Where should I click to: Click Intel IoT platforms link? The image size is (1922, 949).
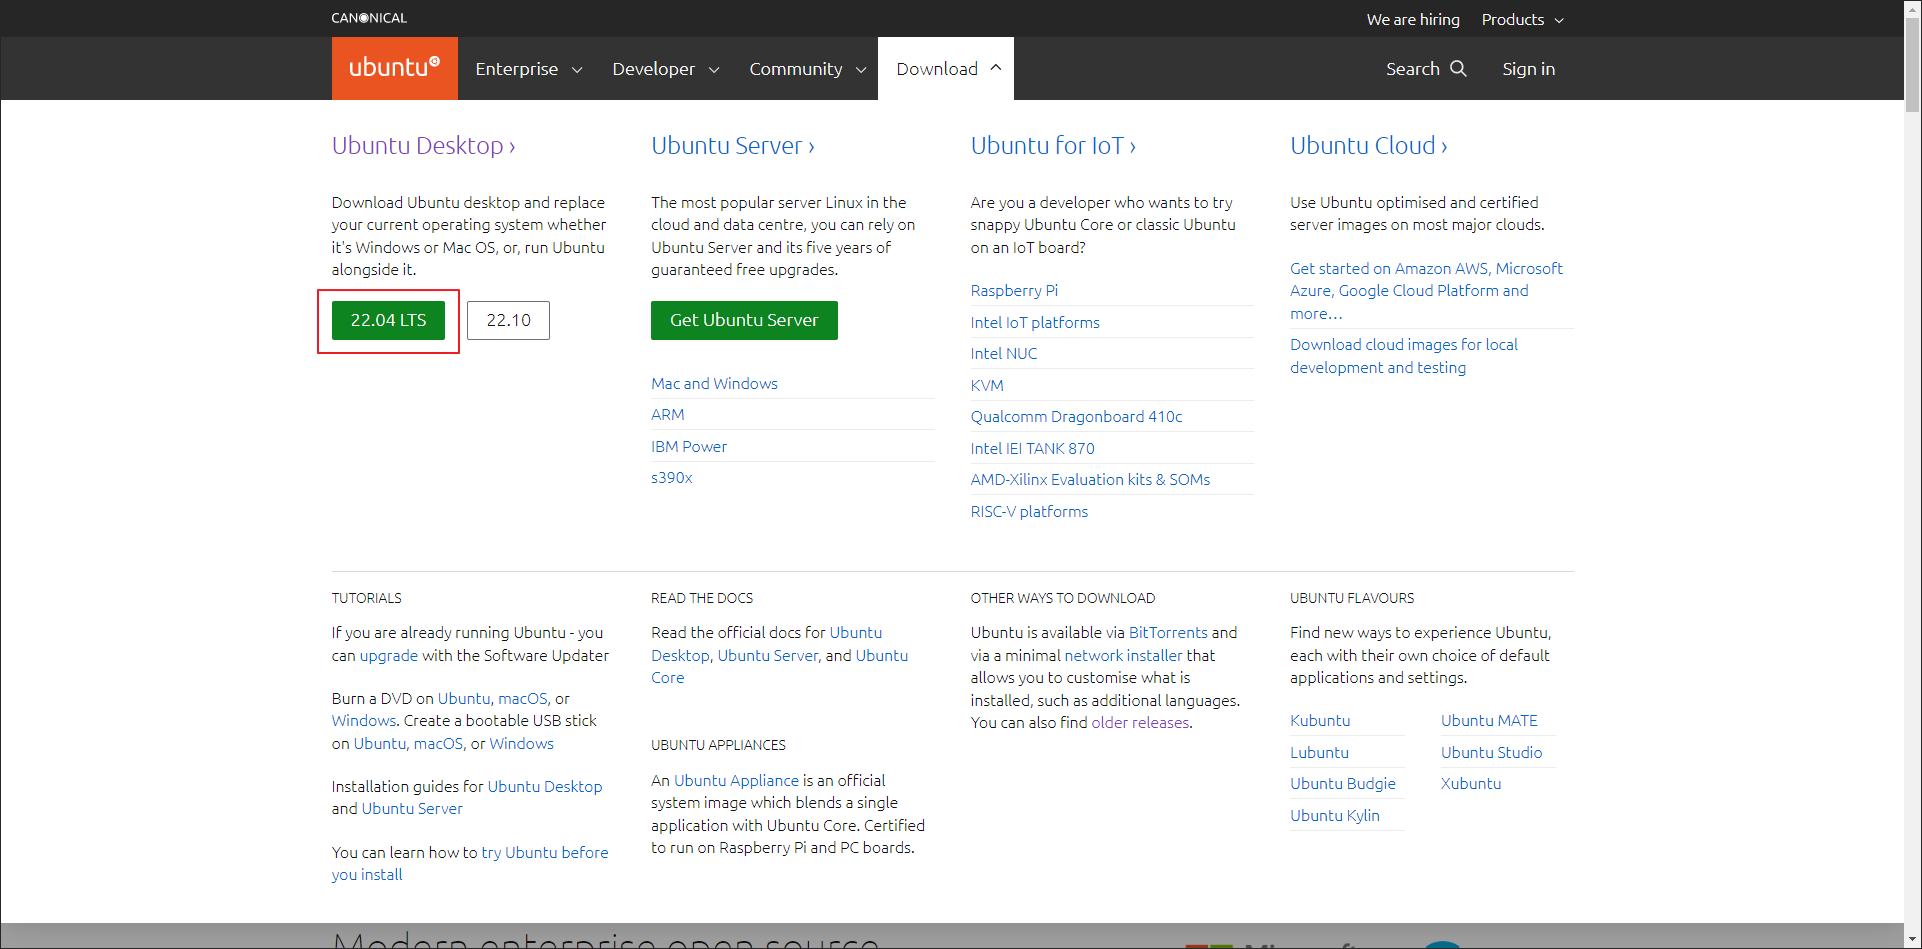coord(1035,322)
